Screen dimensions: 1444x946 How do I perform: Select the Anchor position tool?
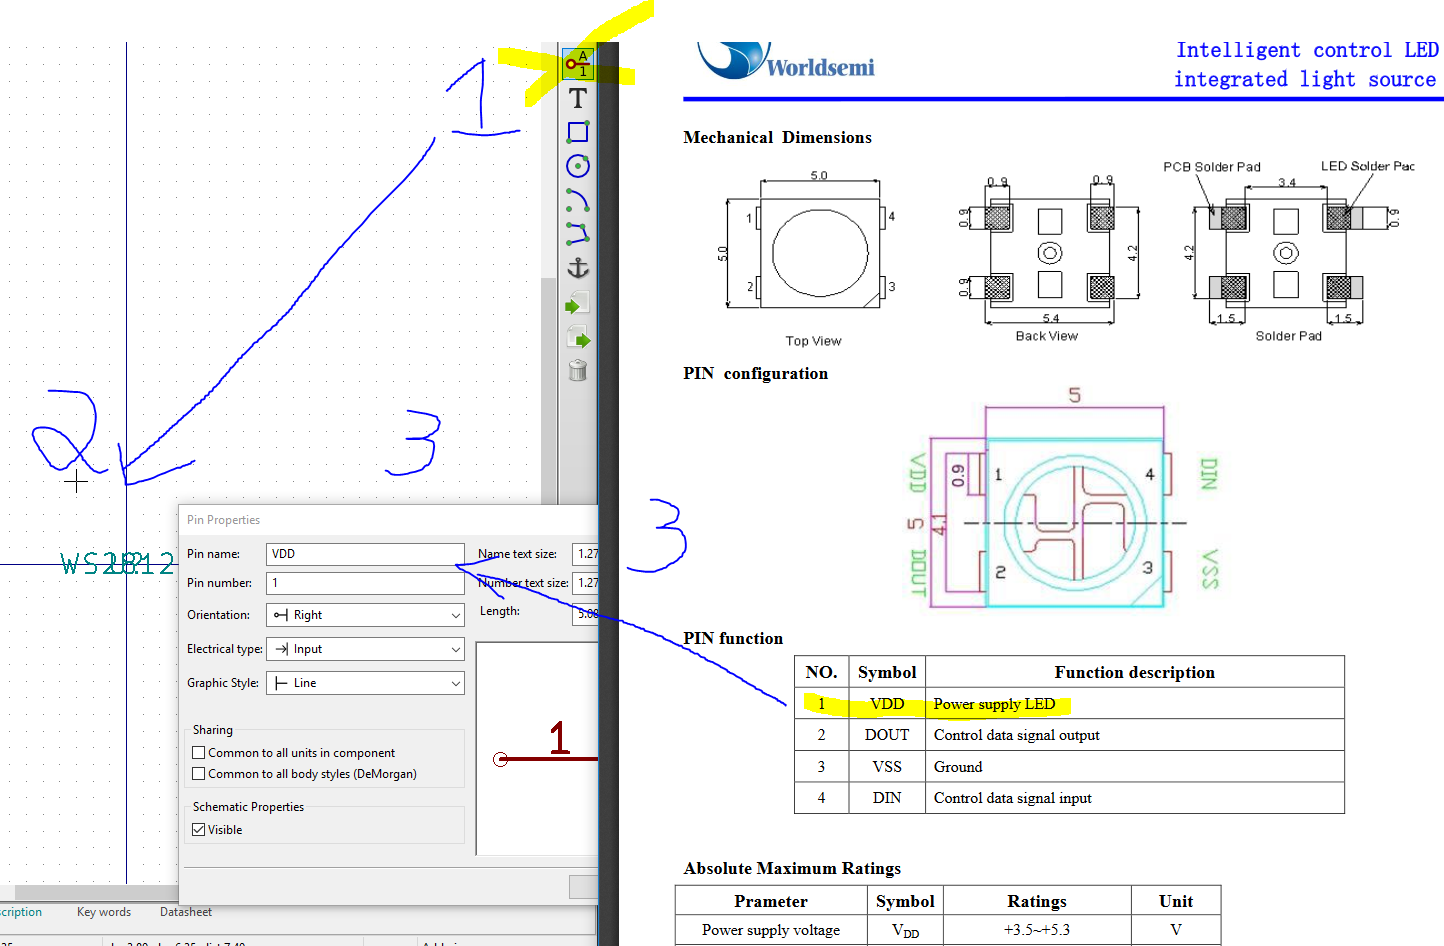coord(578,268)
